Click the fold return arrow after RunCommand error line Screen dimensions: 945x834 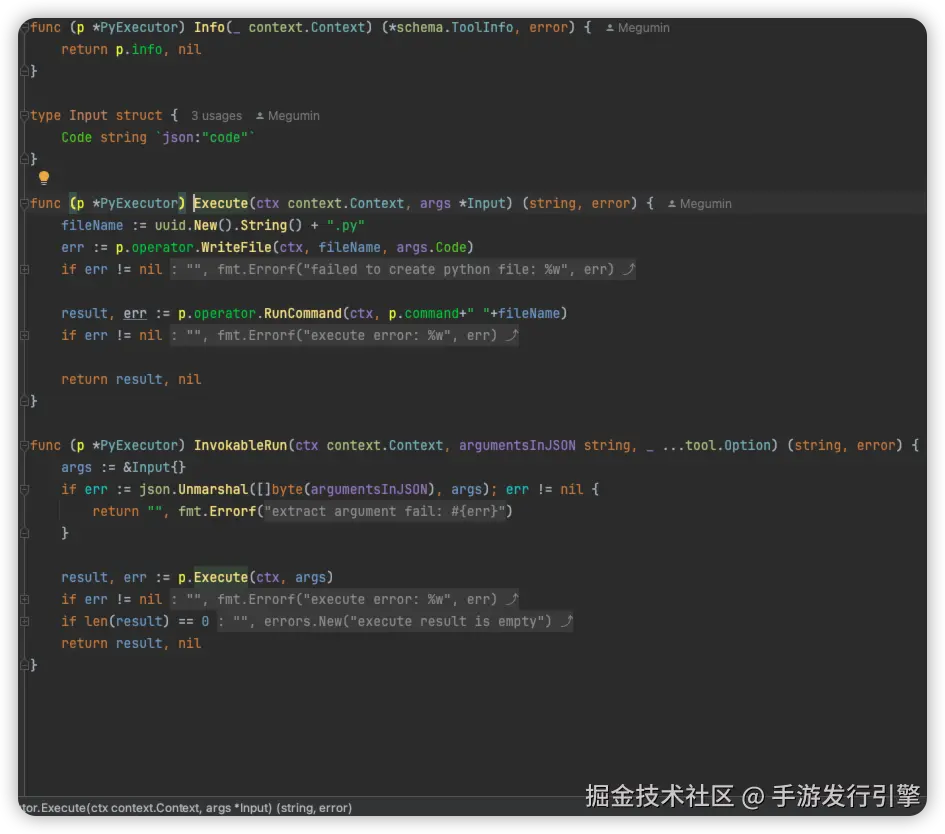click(x=512, y=336)
